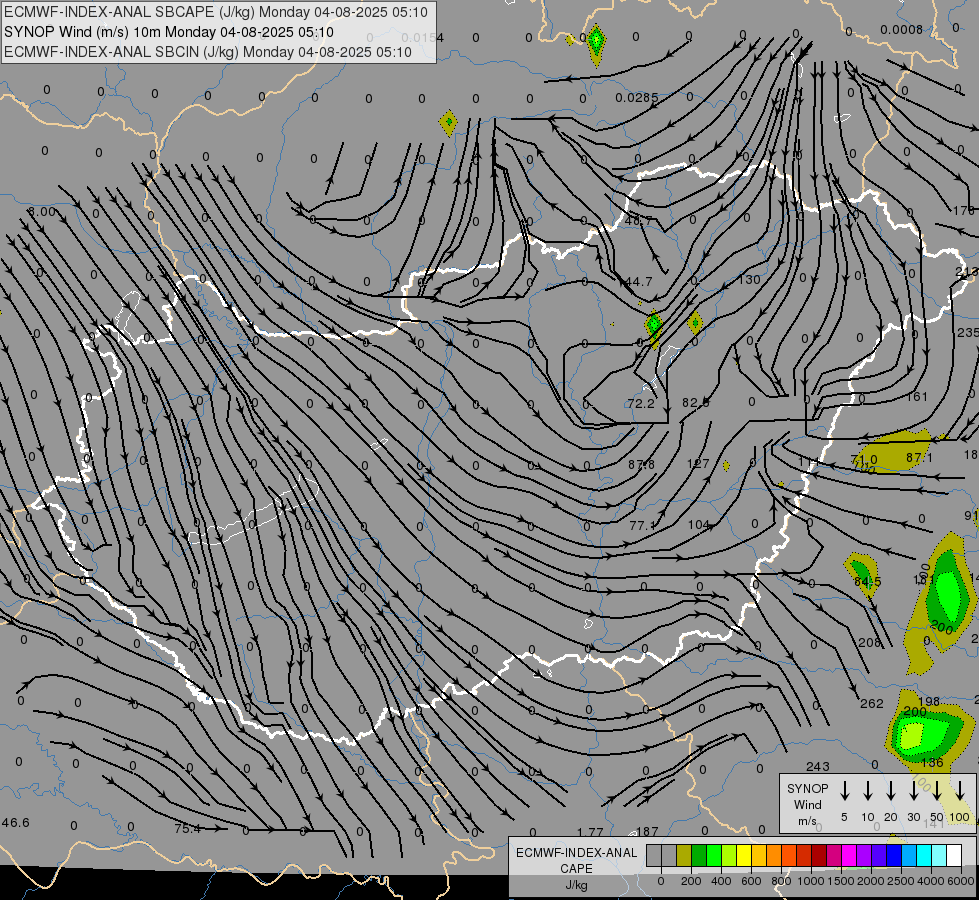Click the 104 value on the map
Screen dimensions: 979x900
coord(699,525)
